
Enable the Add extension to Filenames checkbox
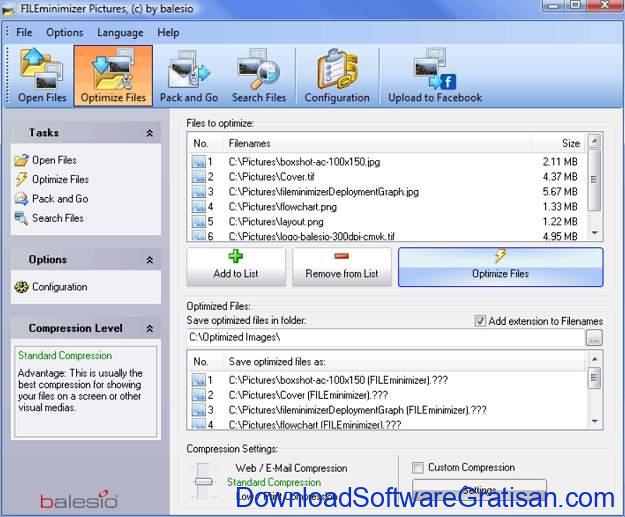coord(480,321)
